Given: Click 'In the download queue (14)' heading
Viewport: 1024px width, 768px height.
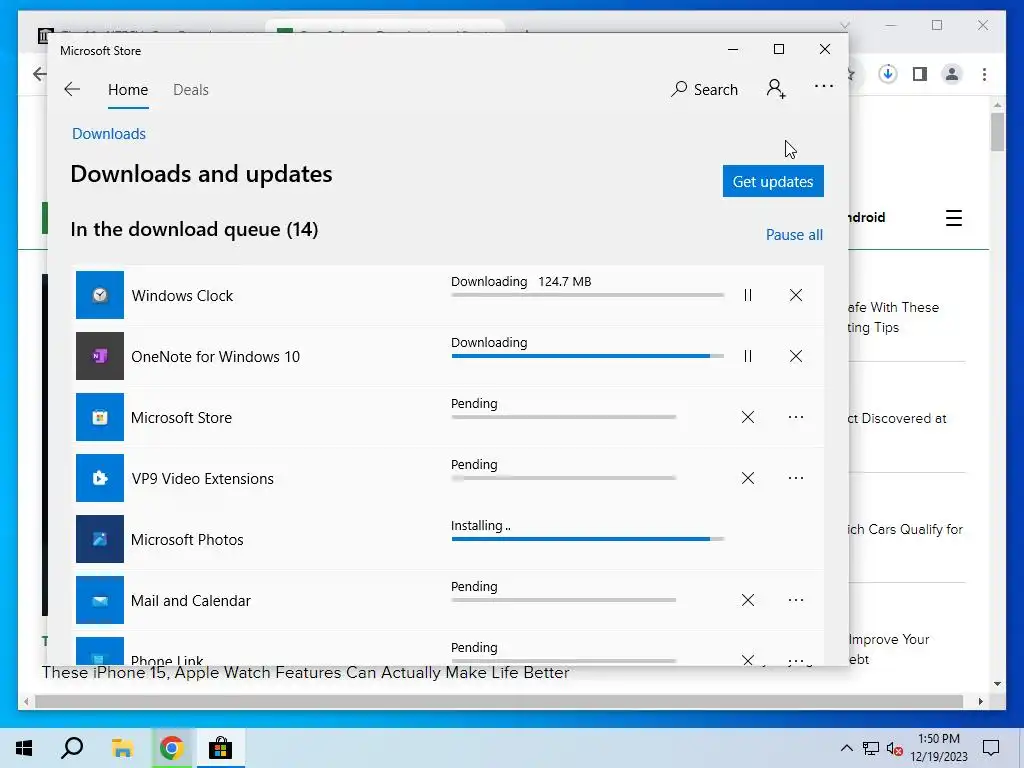Looking at the screenshot, I should (194, 229).
